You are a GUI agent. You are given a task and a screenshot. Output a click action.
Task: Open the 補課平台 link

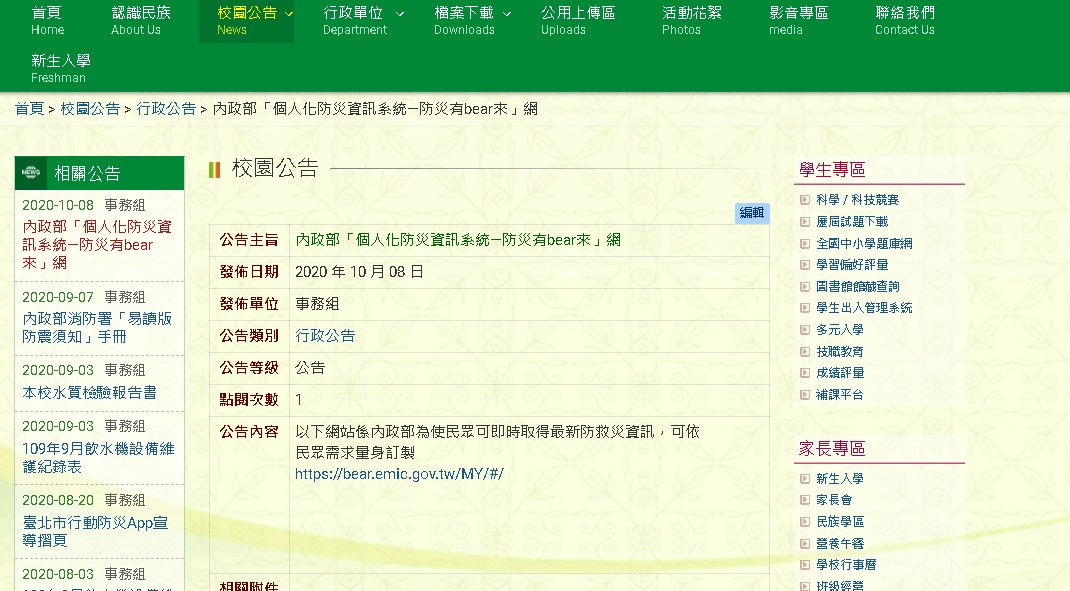click(x=839, y=394)
